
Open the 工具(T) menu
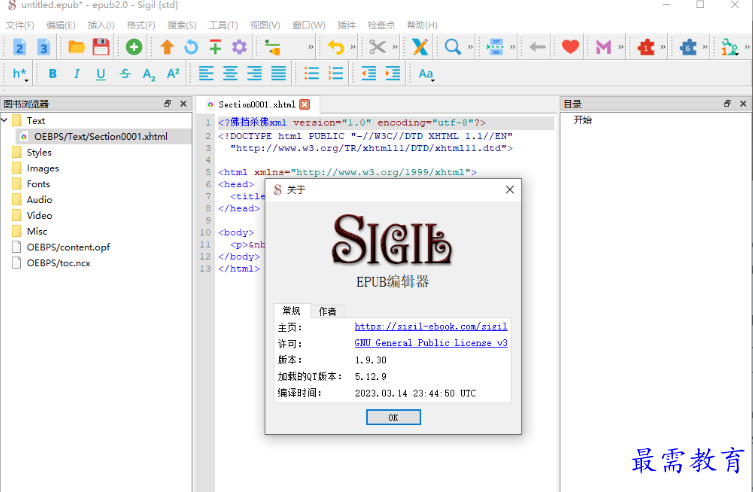pyautogui.click(x=223, y=24)
